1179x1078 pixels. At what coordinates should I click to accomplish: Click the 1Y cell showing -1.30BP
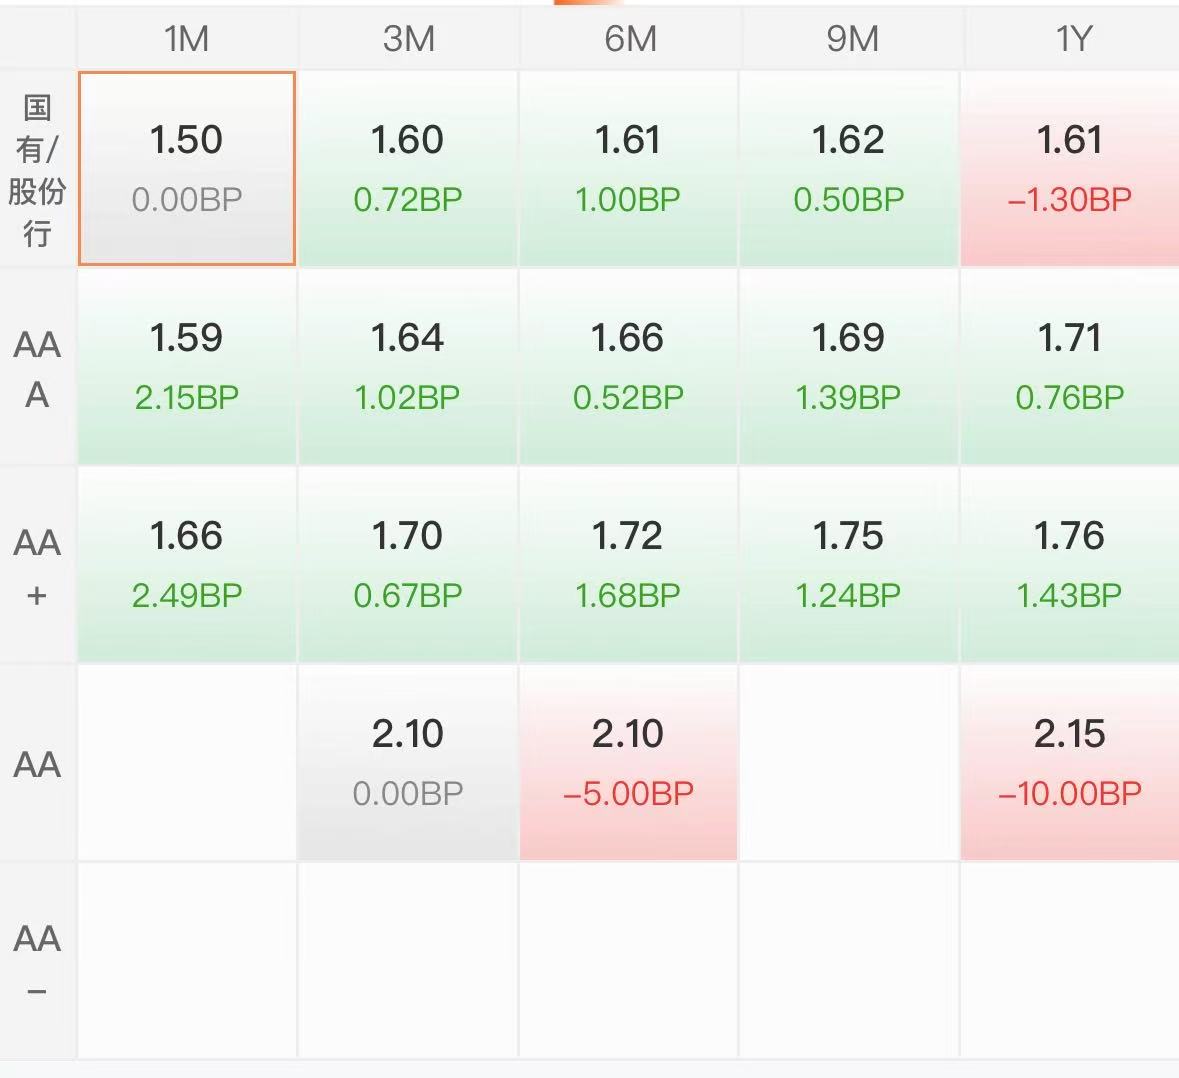coord(1070,168)
